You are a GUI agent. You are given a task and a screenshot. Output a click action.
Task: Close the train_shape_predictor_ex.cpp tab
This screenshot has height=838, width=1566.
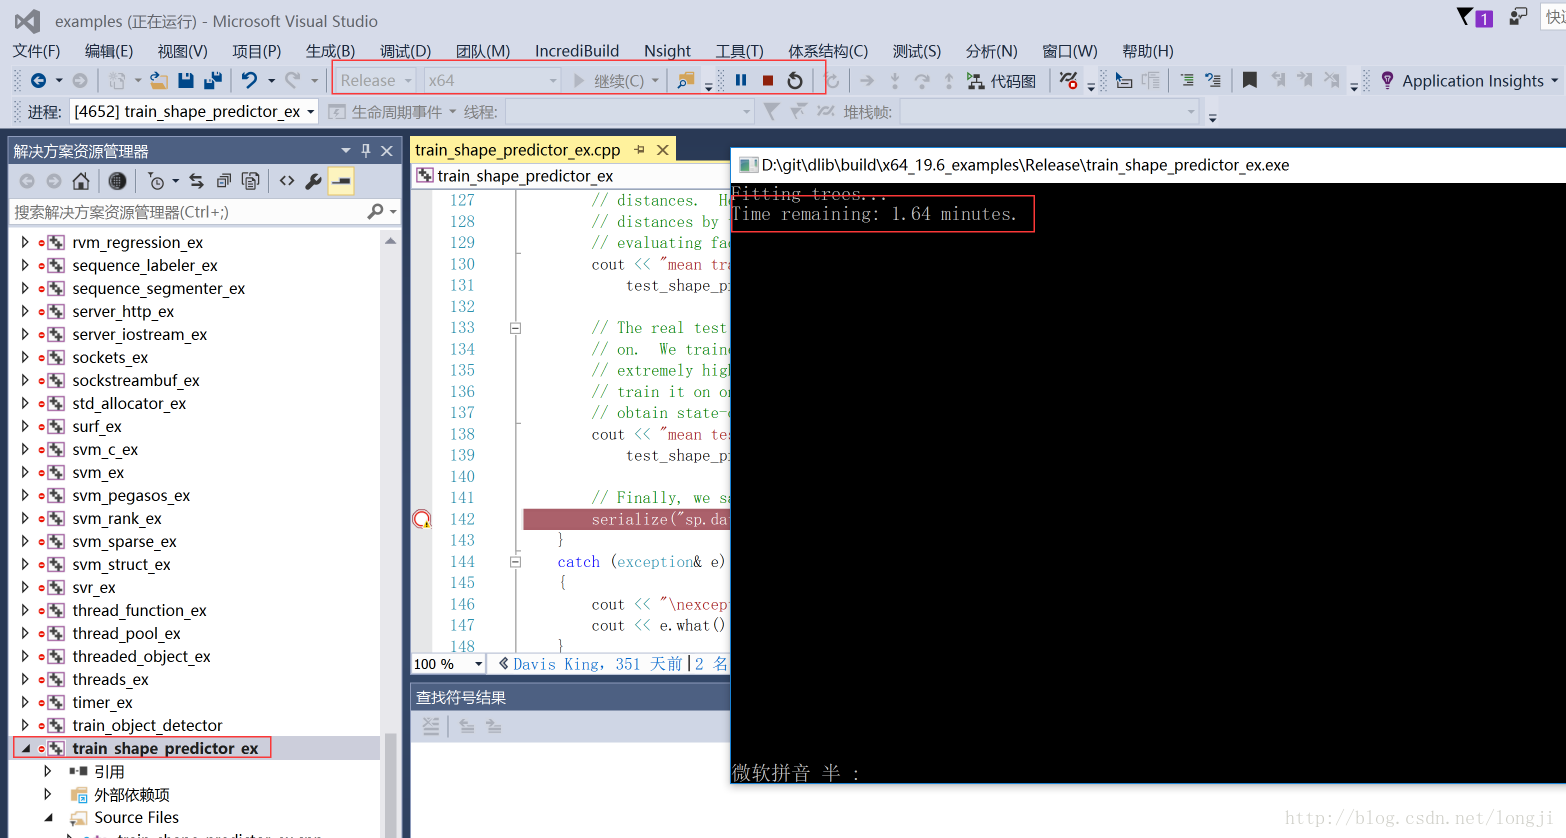click(662, 150)
